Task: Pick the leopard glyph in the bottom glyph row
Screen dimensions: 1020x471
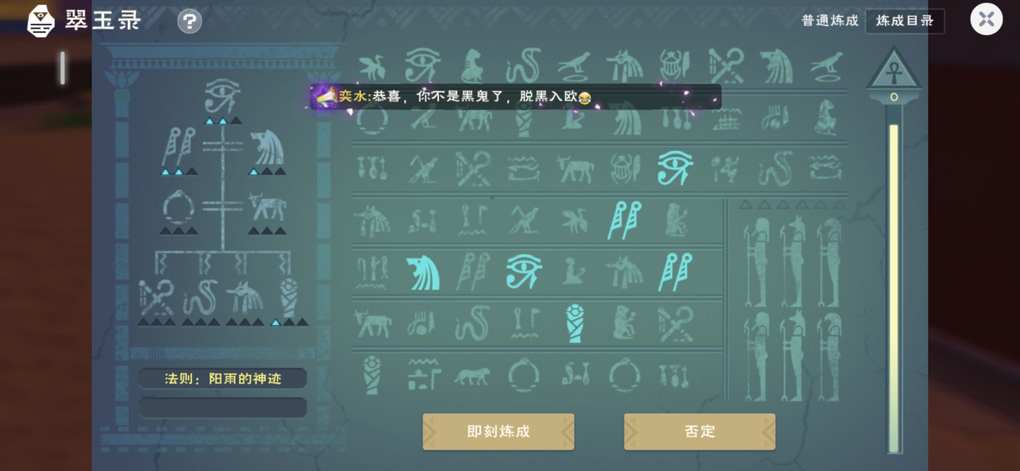Action: 473,375
